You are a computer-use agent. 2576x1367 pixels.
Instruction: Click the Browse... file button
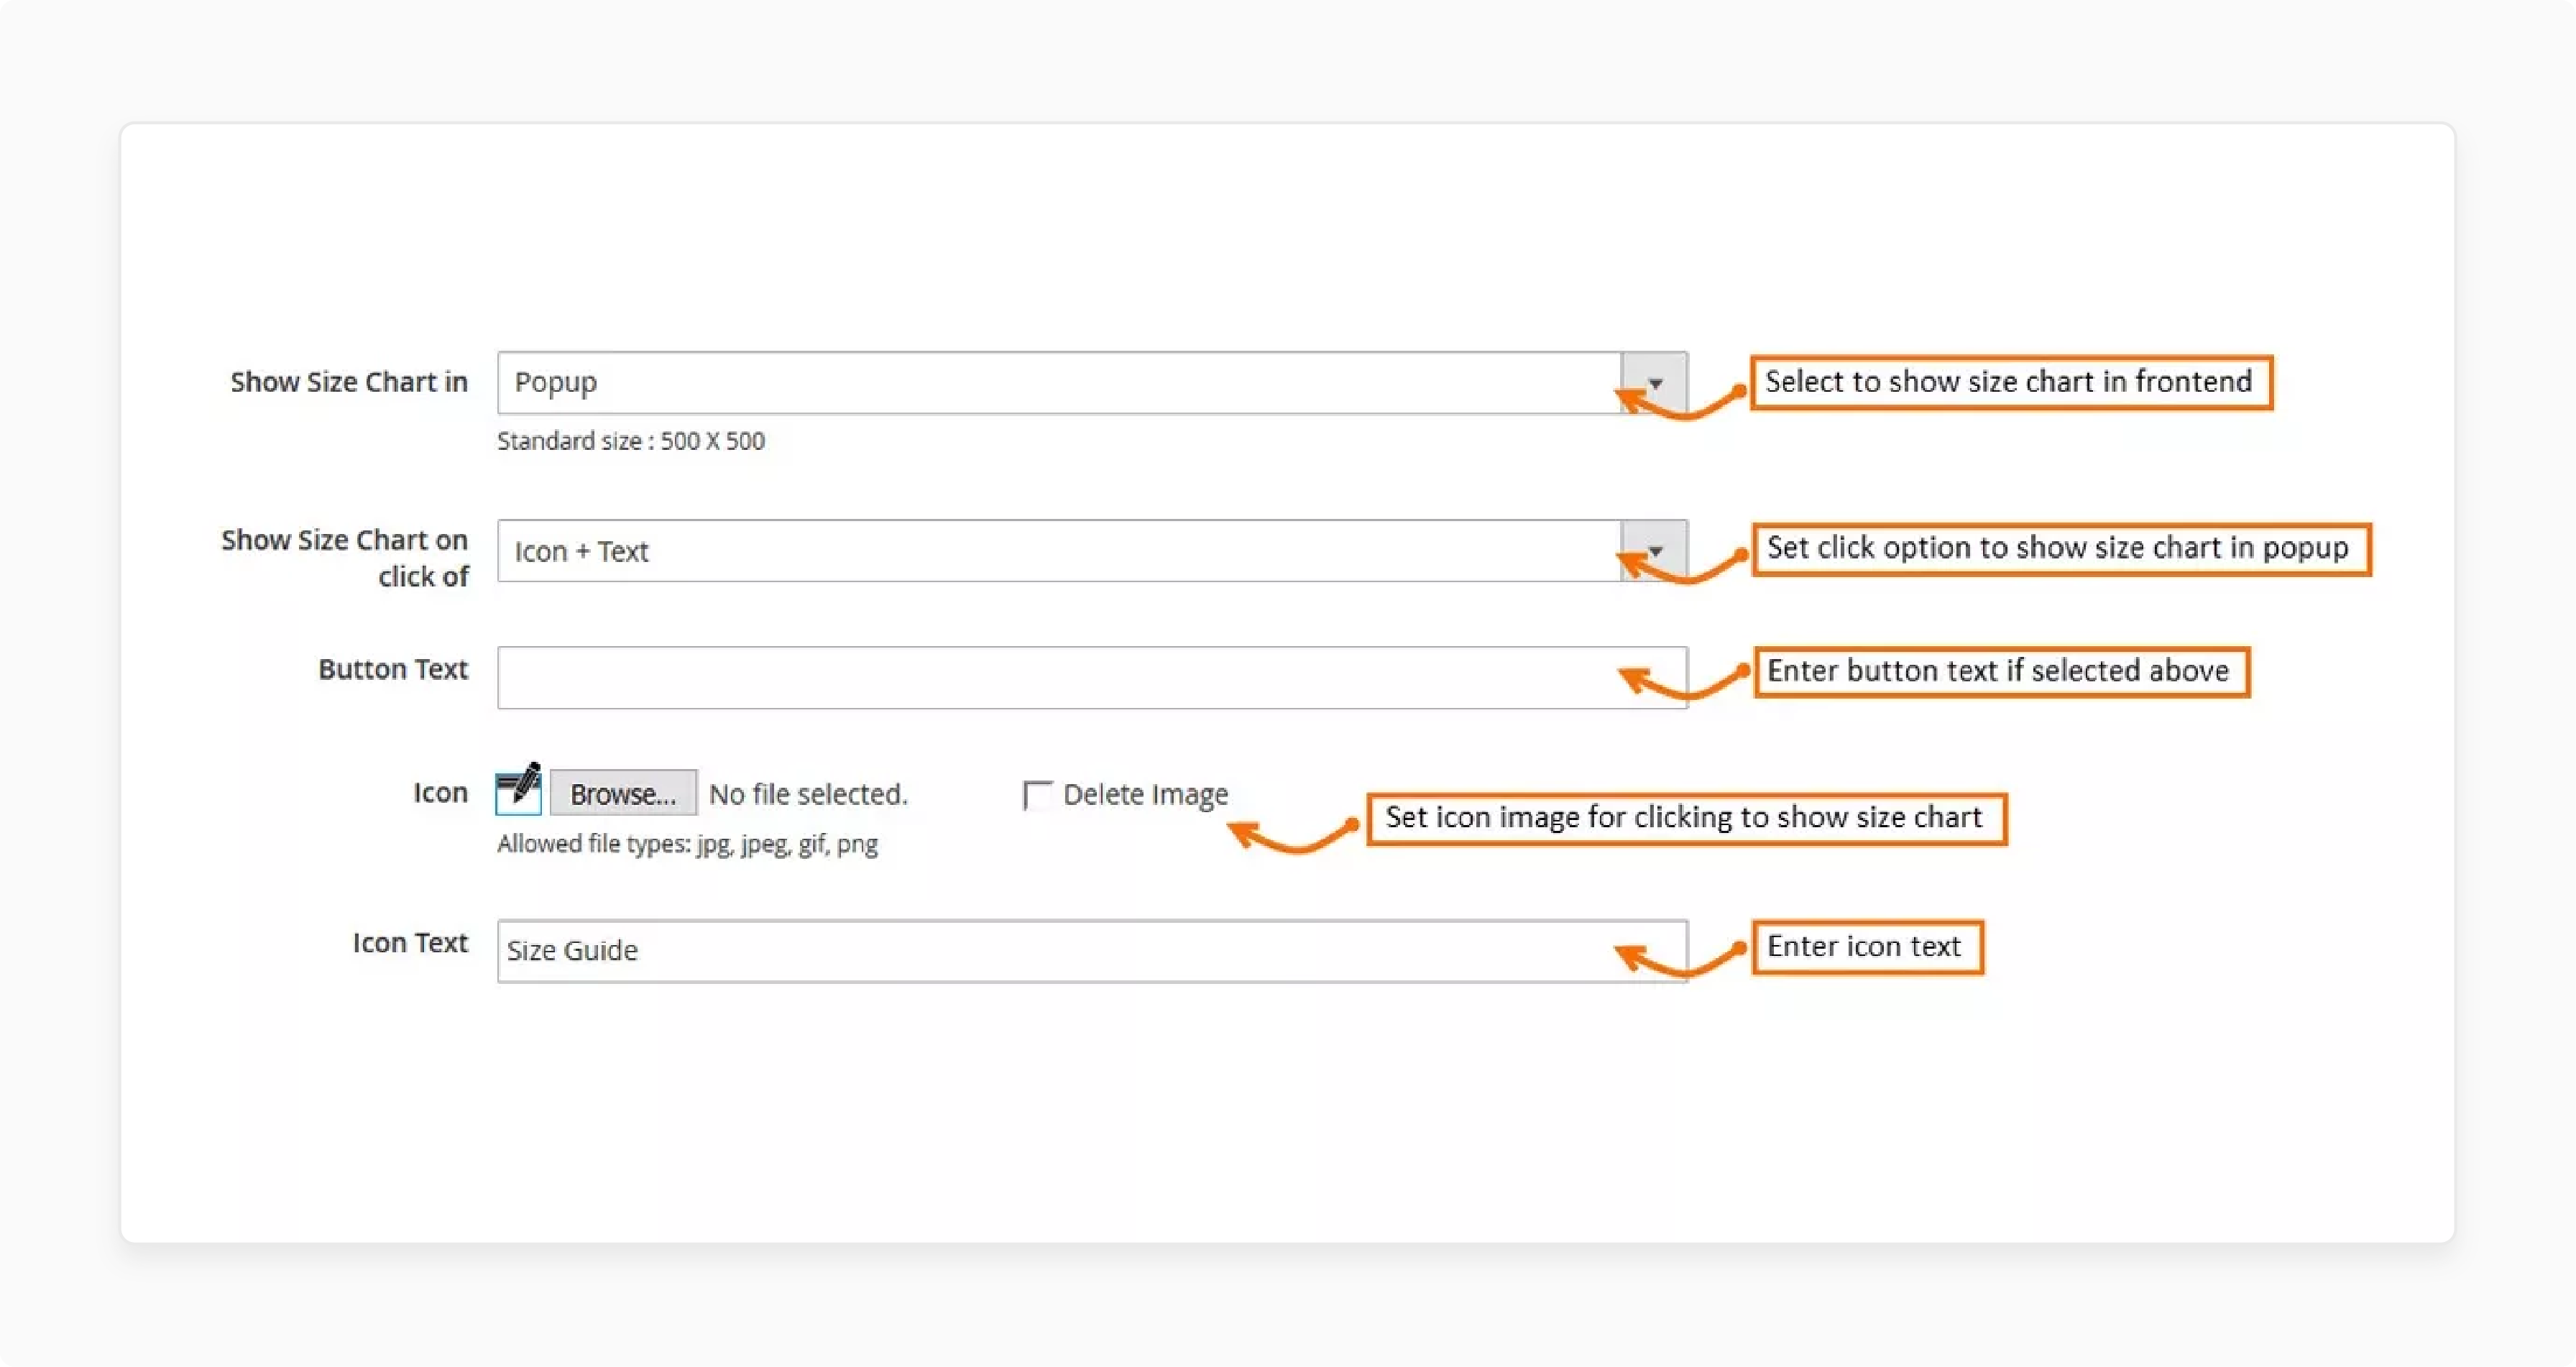(x=623, y=793)
